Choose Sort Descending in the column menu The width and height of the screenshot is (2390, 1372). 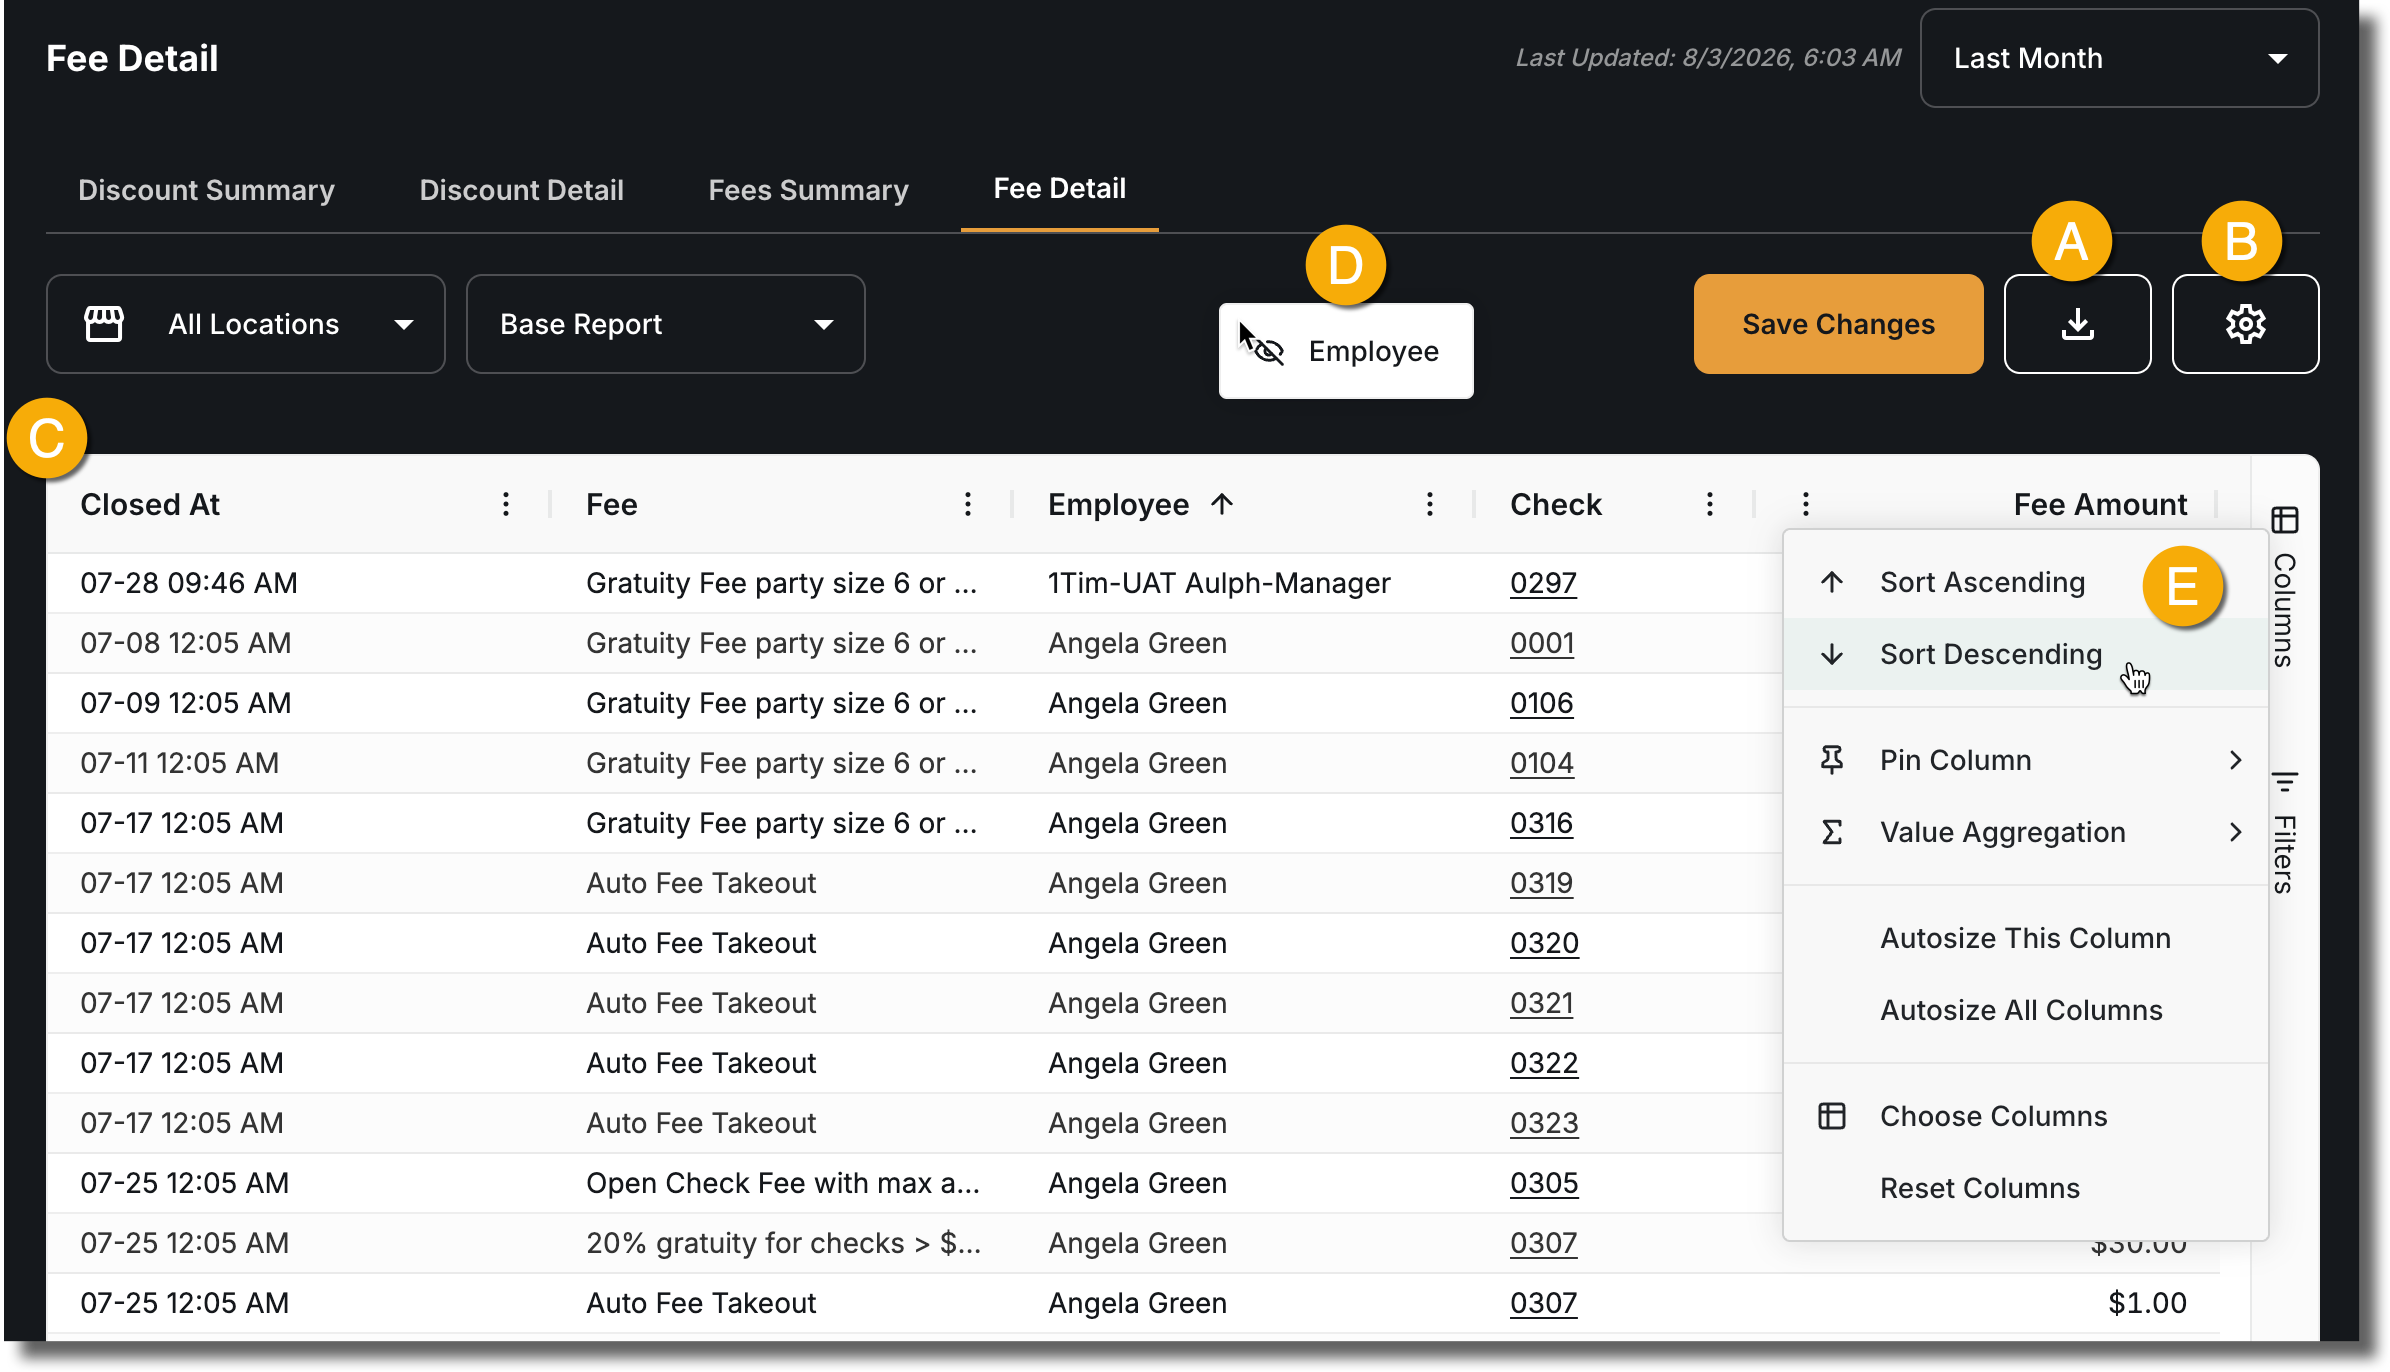[x=2026, y=654]
